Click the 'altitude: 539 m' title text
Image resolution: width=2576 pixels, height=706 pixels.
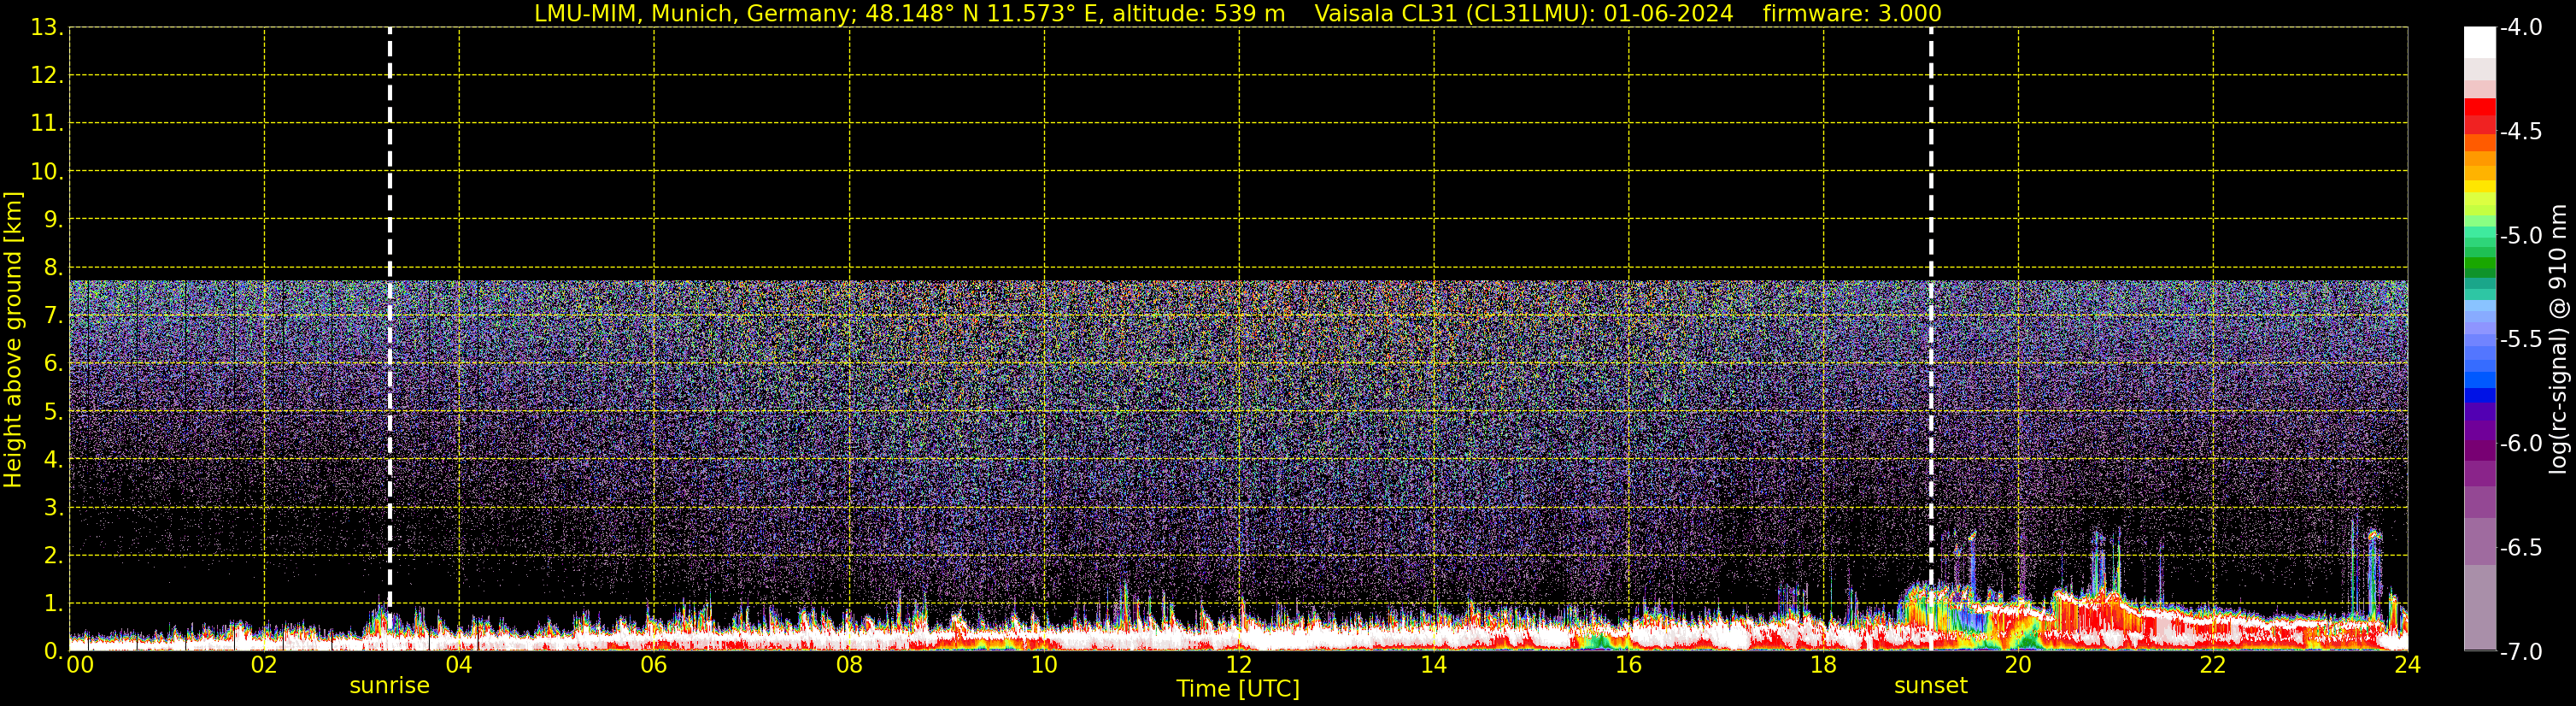pyautogui.click(x=1199, y=14)
